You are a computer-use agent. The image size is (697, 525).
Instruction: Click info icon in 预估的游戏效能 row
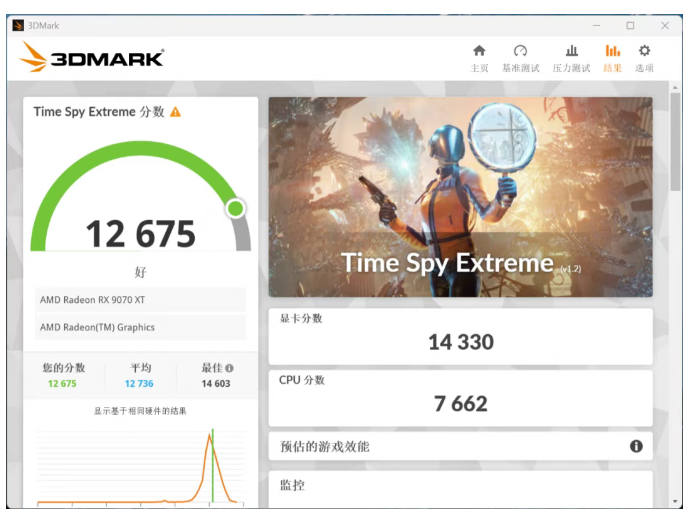pos(636,446)
